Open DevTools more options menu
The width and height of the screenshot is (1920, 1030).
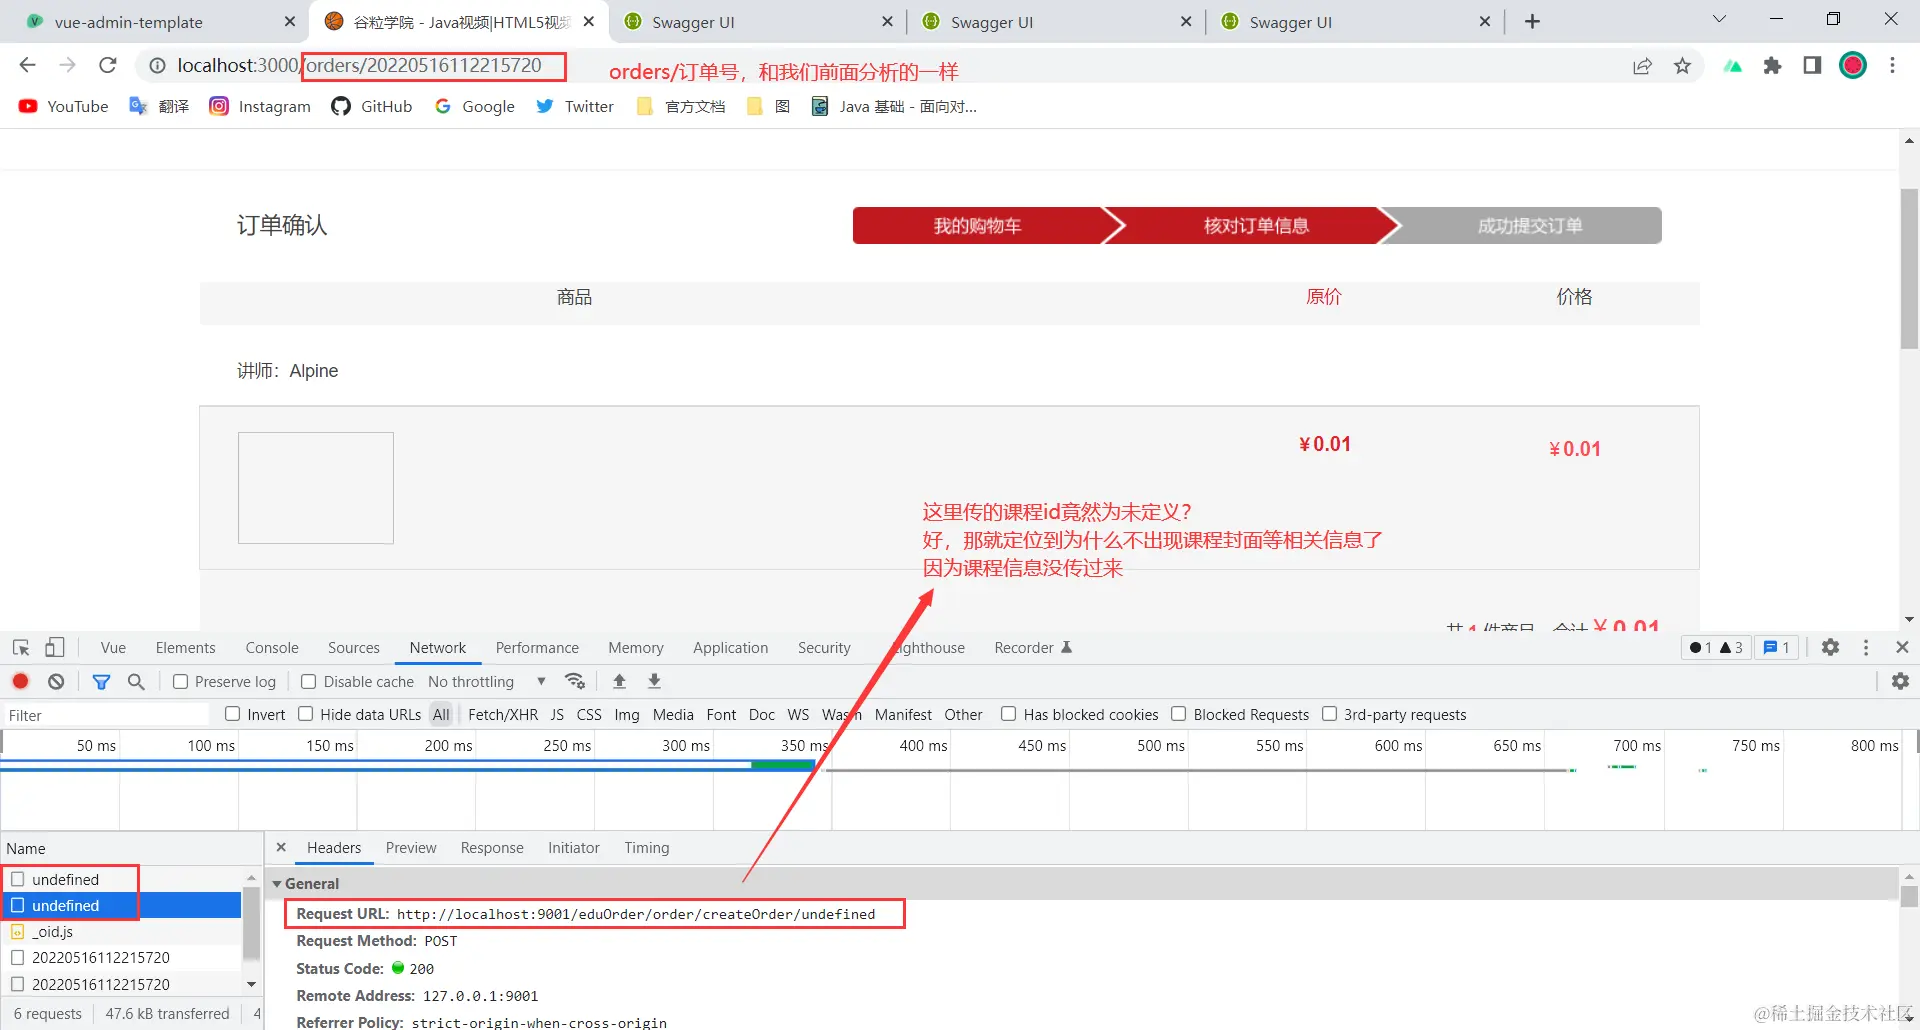[x=1866, y=648]
